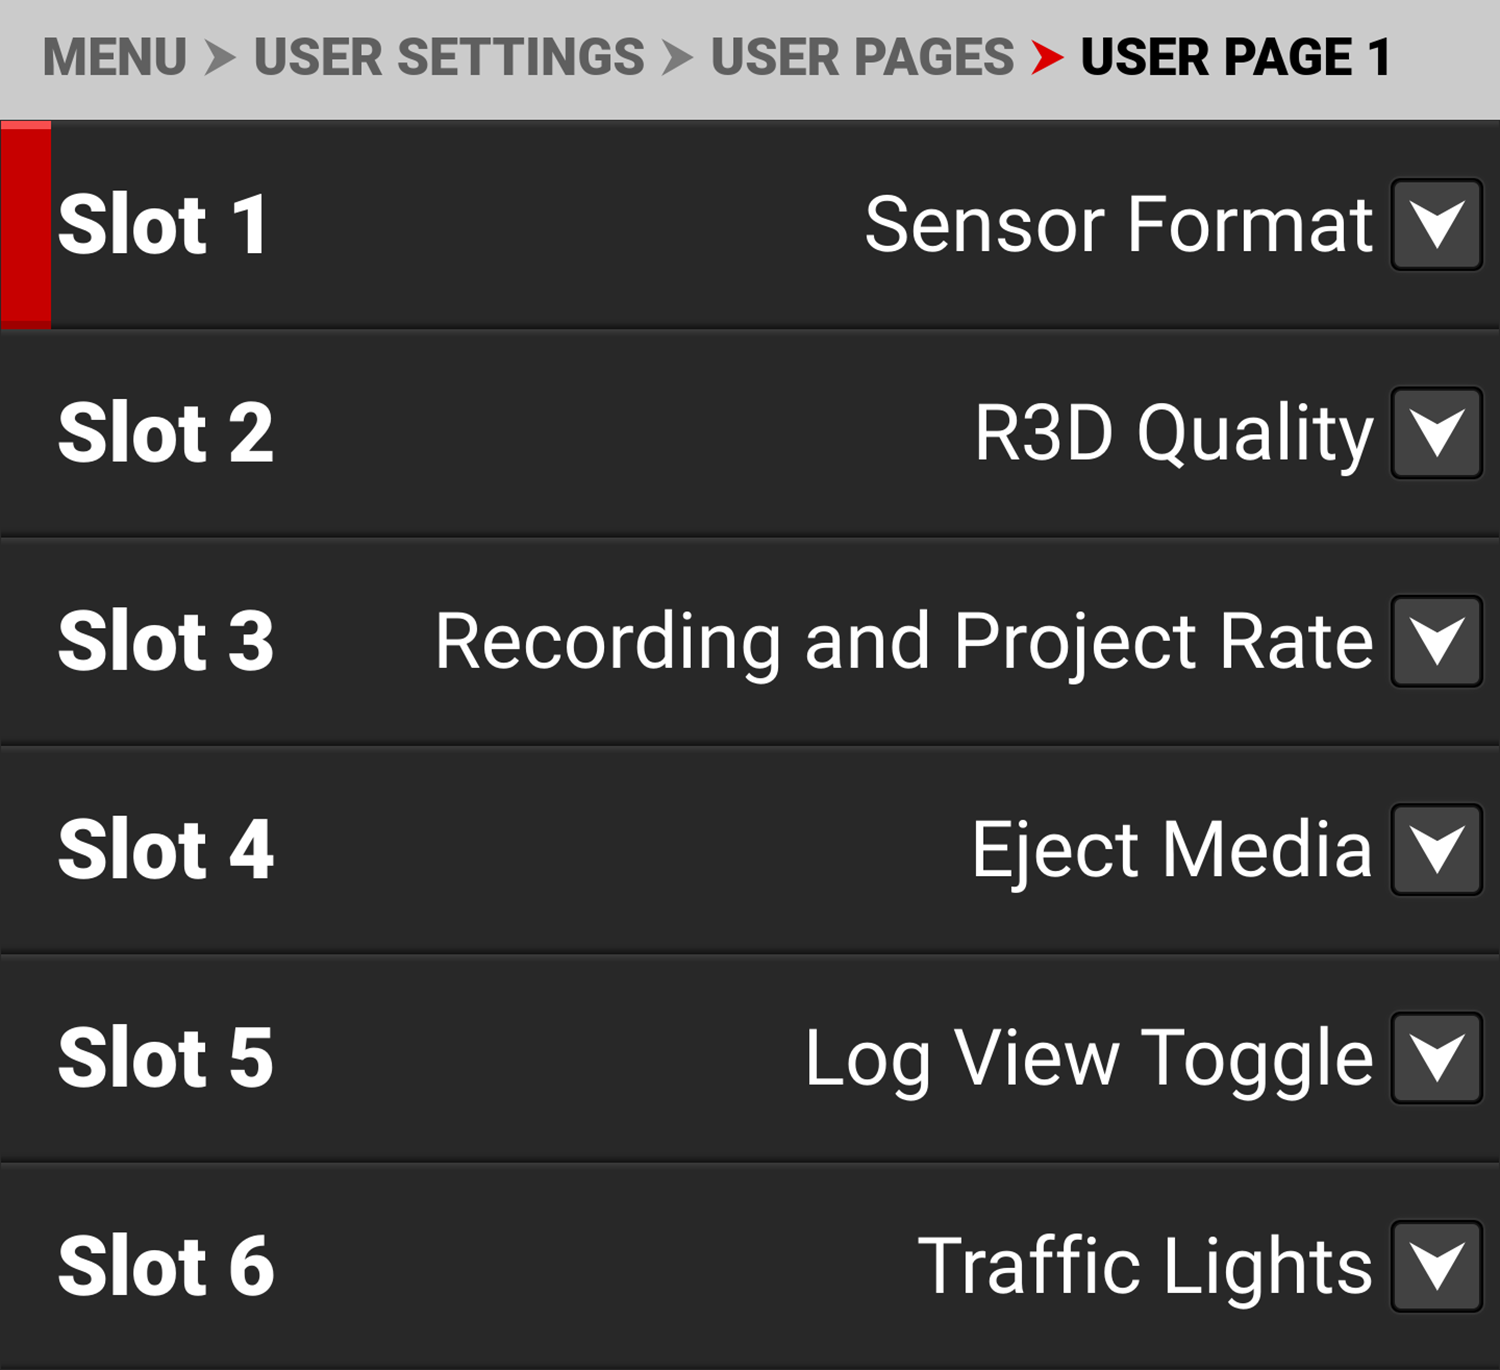1500x1370 pixels.
Task: Click the Sensor Format value
Action: (1118, 225)
